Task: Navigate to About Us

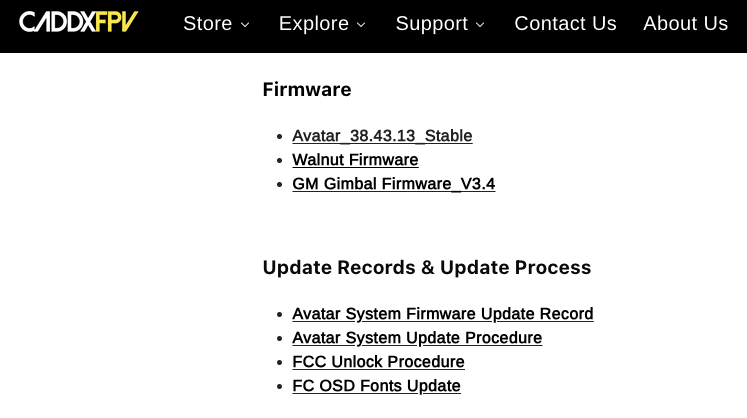Action: click(685, 23)
